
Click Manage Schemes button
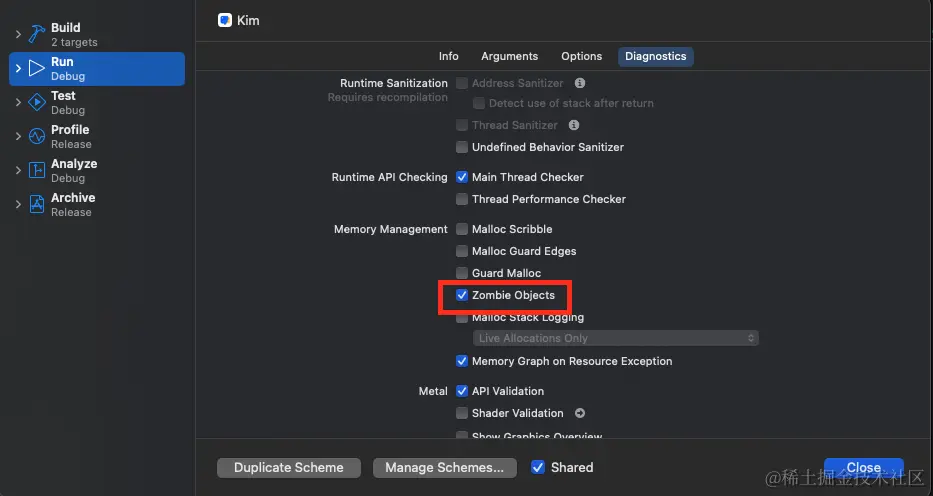tap(444, 467)
